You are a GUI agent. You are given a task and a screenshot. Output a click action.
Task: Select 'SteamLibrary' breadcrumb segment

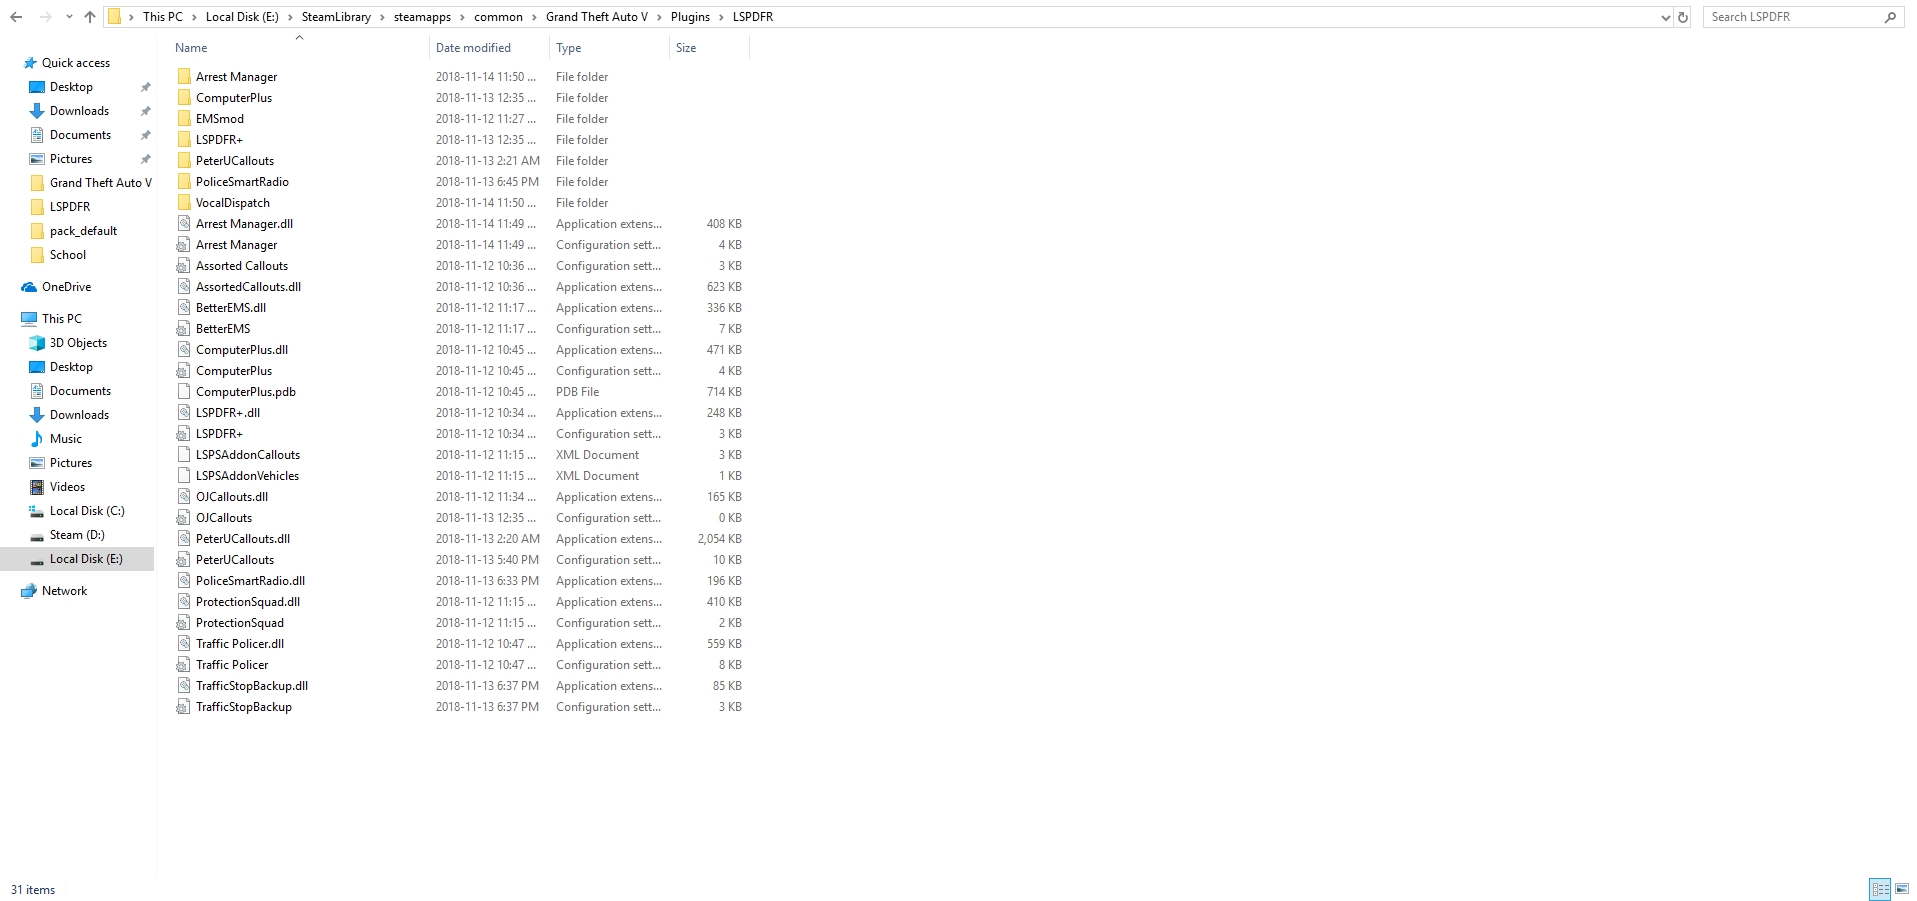point(336,17)
